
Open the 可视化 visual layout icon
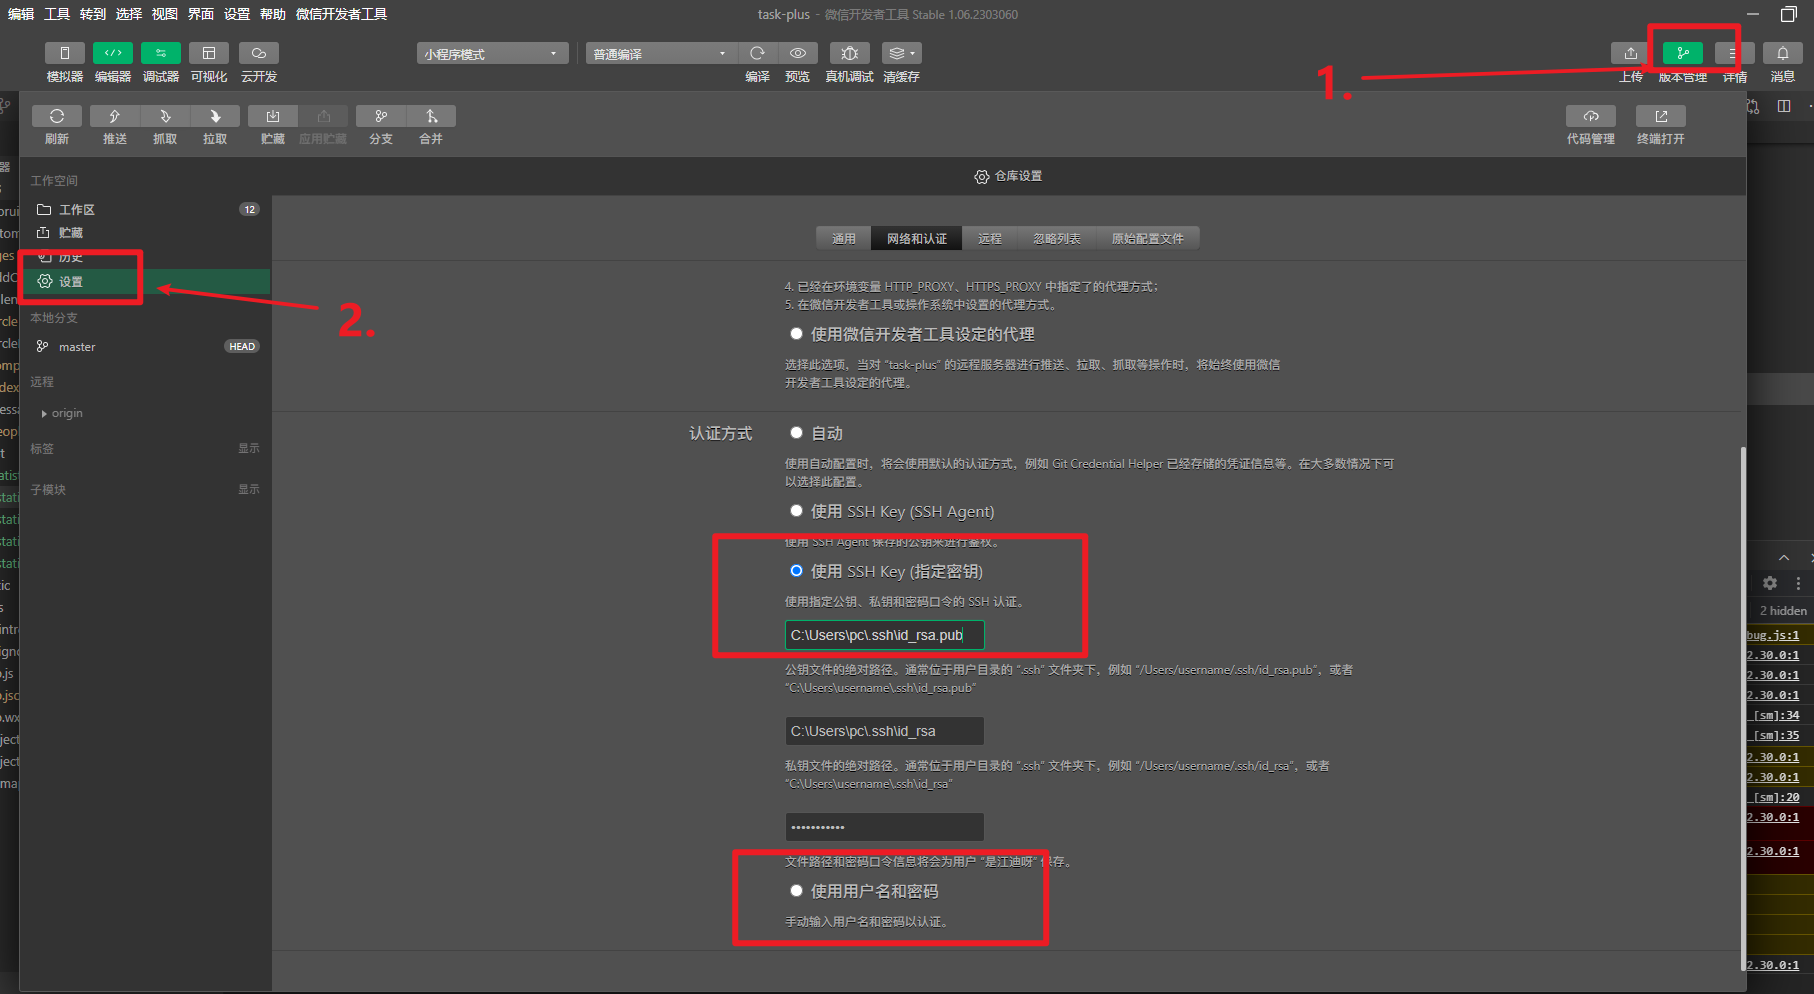click(x=209, y=53)
